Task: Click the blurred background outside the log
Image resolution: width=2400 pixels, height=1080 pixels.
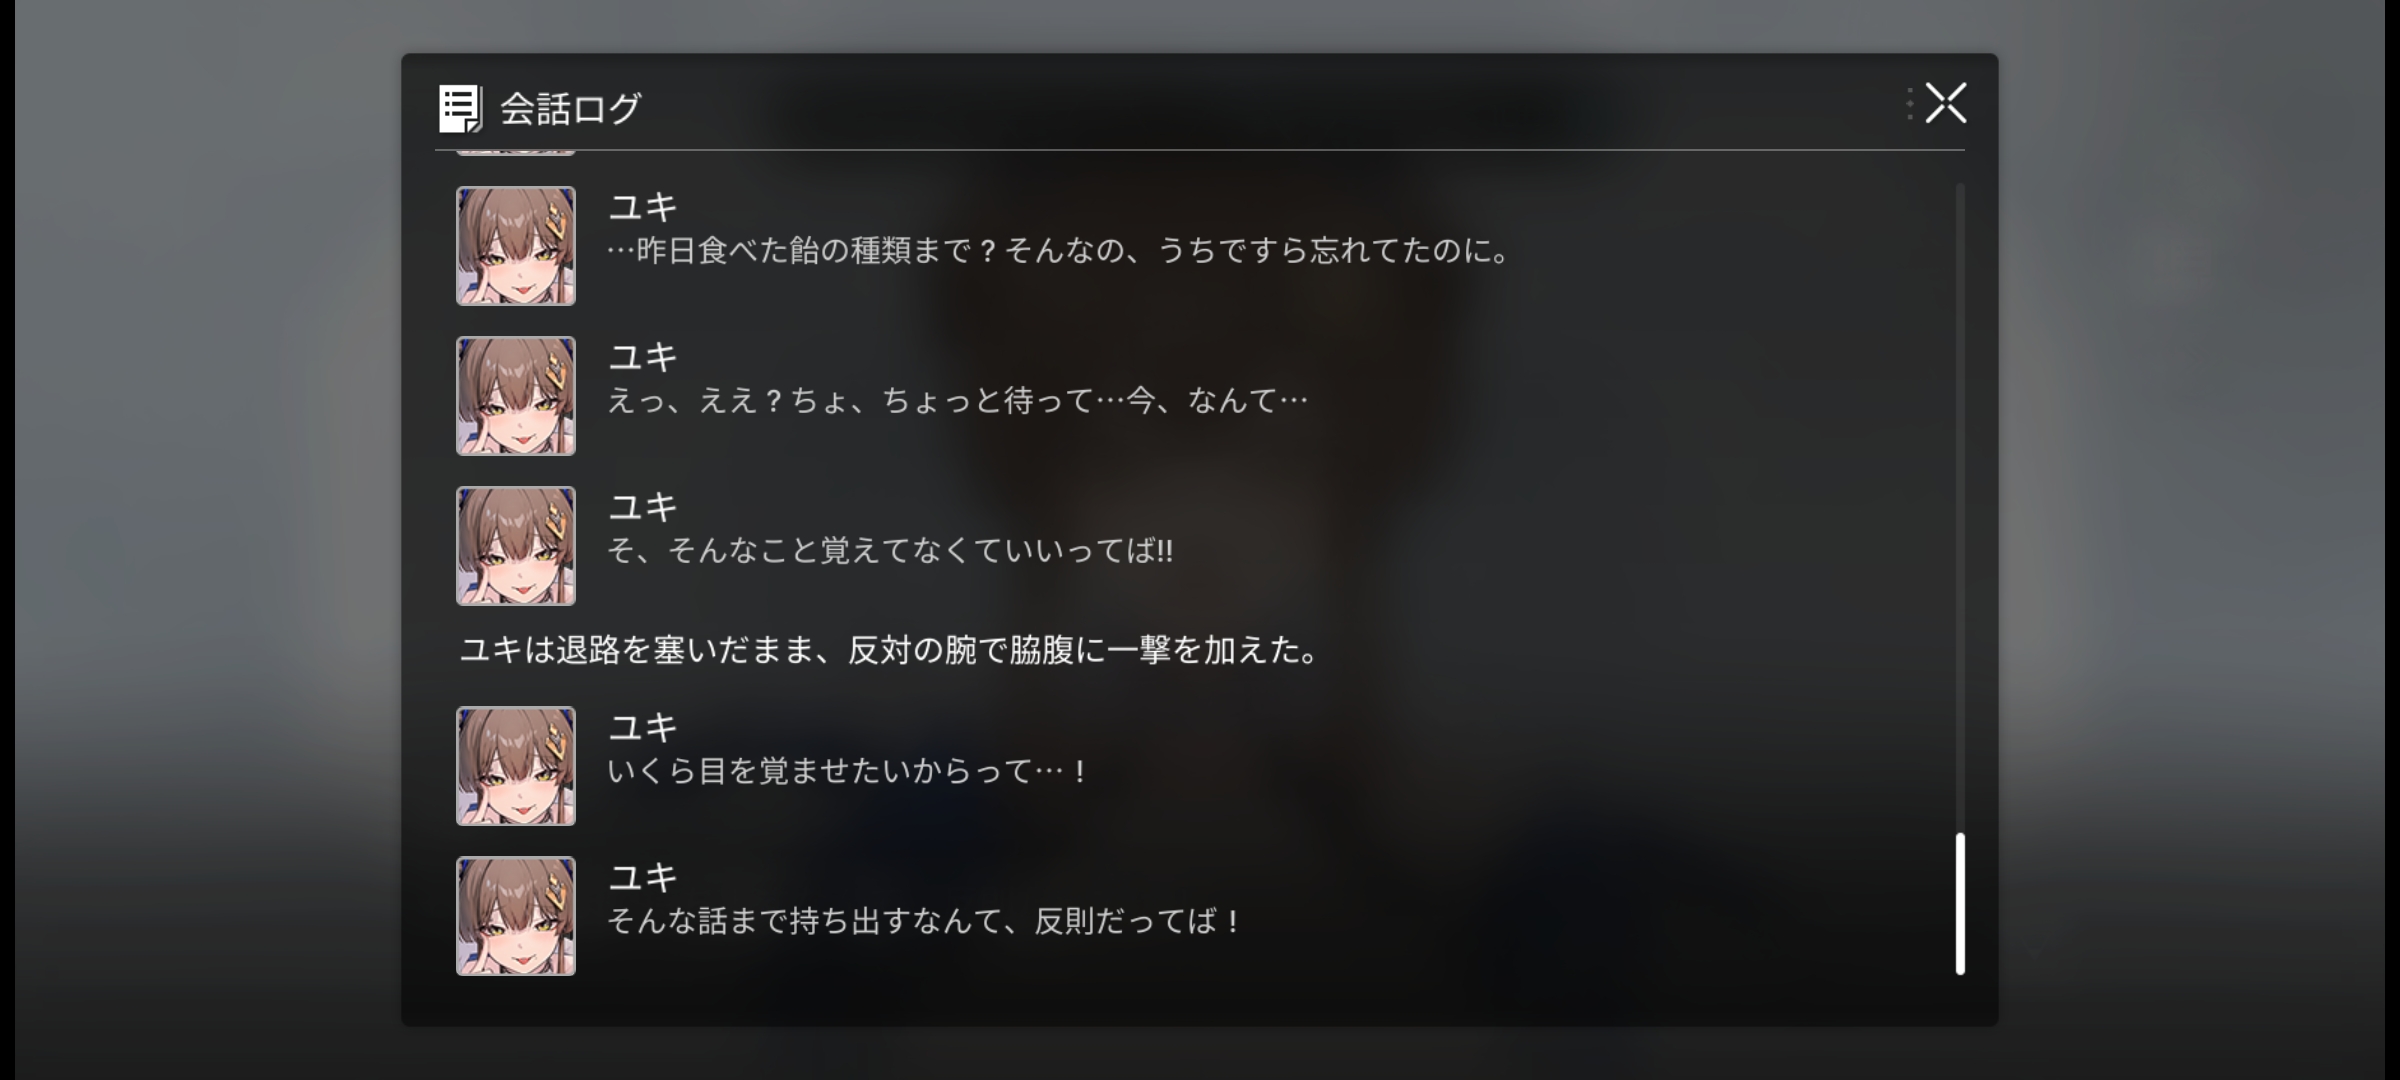Action: [x=200, y=540]
